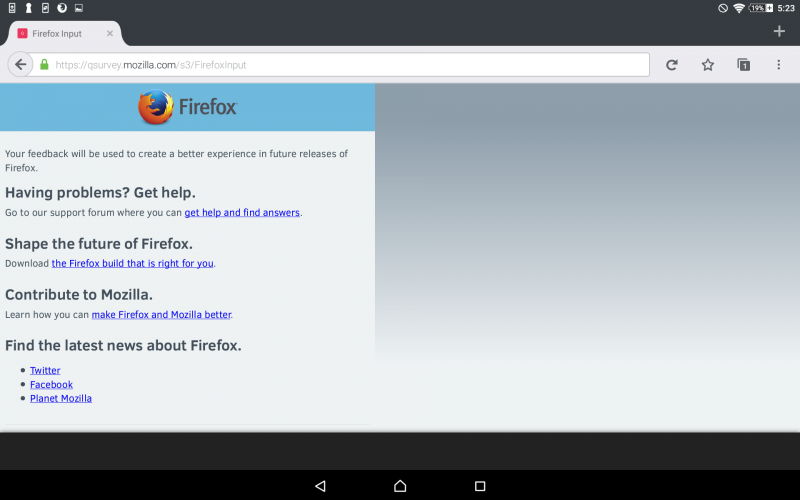This screenshot has height=500, width=800.
Task: Tap the clock showing 5:23
Action: [786, 8]
